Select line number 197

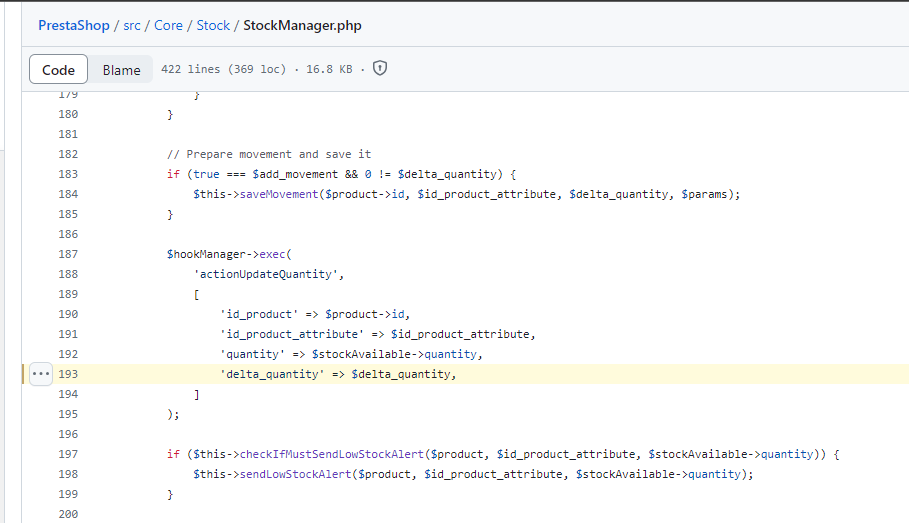(x=68, y=454)
